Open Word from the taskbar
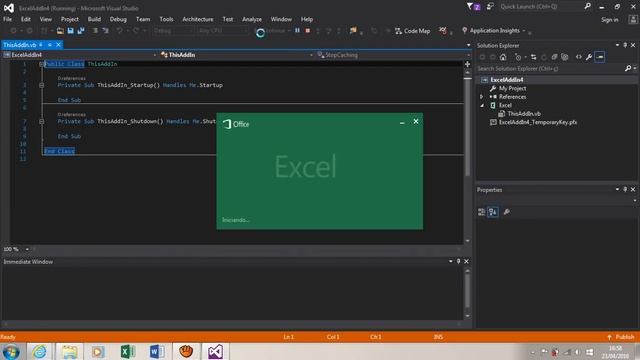This screenshot has height=360, width=640. click(x=157, y=351)
